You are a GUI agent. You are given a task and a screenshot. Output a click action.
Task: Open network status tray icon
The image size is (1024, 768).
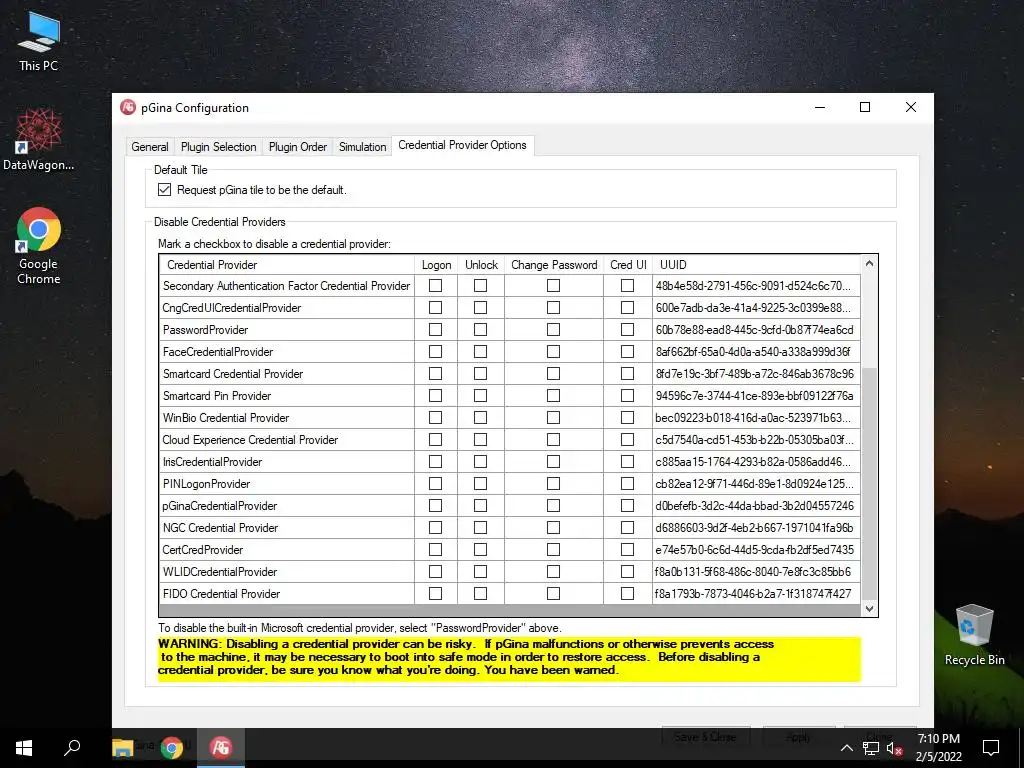tap(871, 748)
